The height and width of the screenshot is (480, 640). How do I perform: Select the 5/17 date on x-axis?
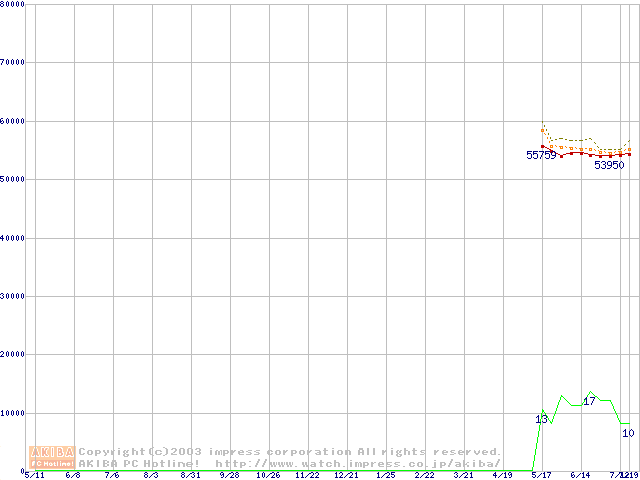(541, 476)
